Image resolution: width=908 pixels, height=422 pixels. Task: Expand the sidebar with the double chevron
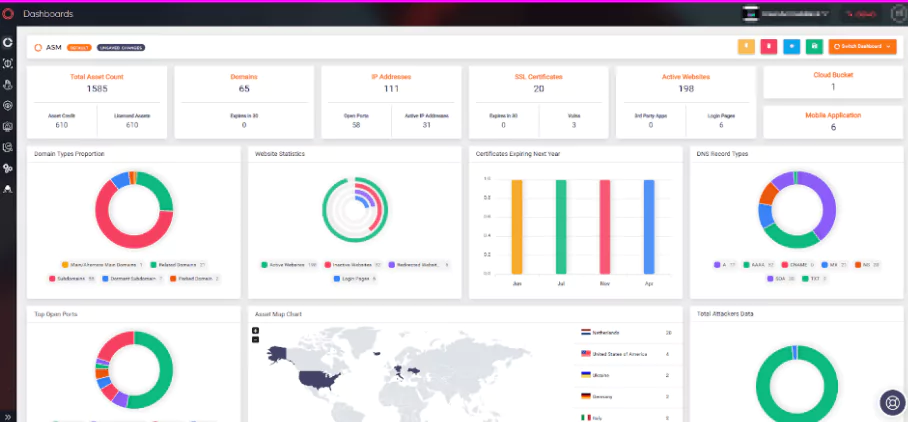pyautogui.click(x=8, y=416)
